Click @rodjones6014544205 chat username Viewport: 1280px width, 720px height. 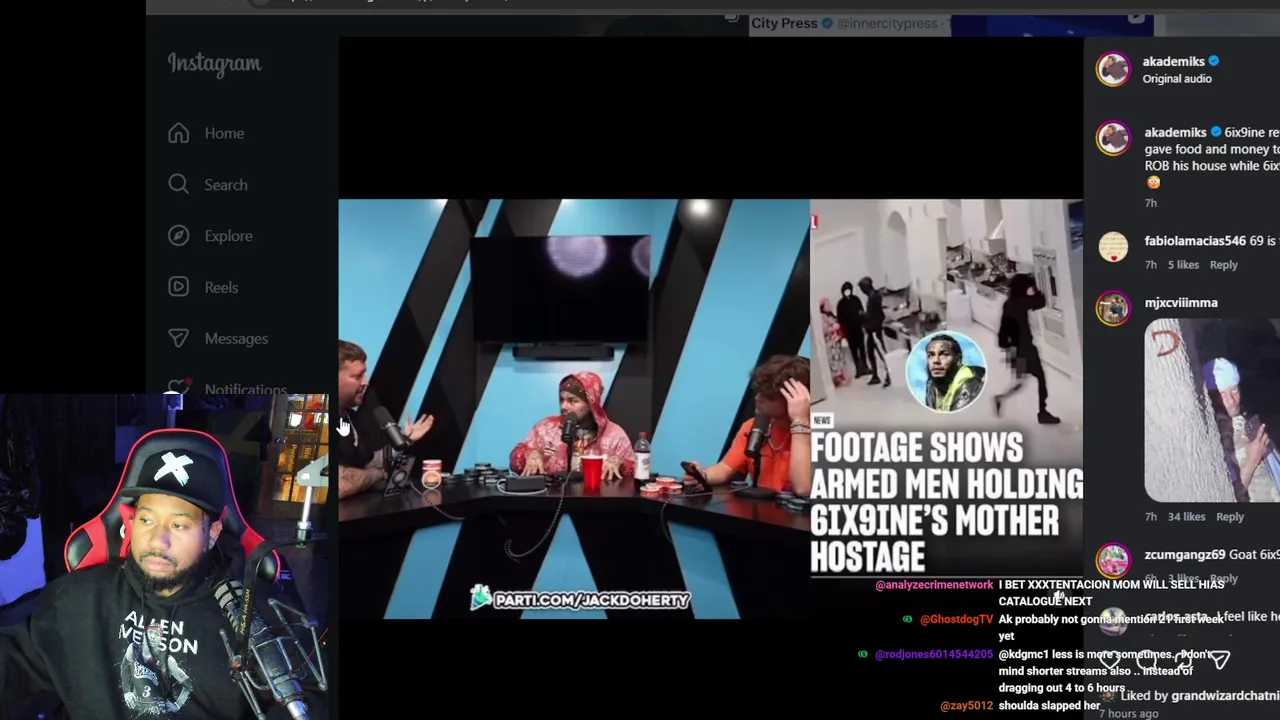click(934, 654)
